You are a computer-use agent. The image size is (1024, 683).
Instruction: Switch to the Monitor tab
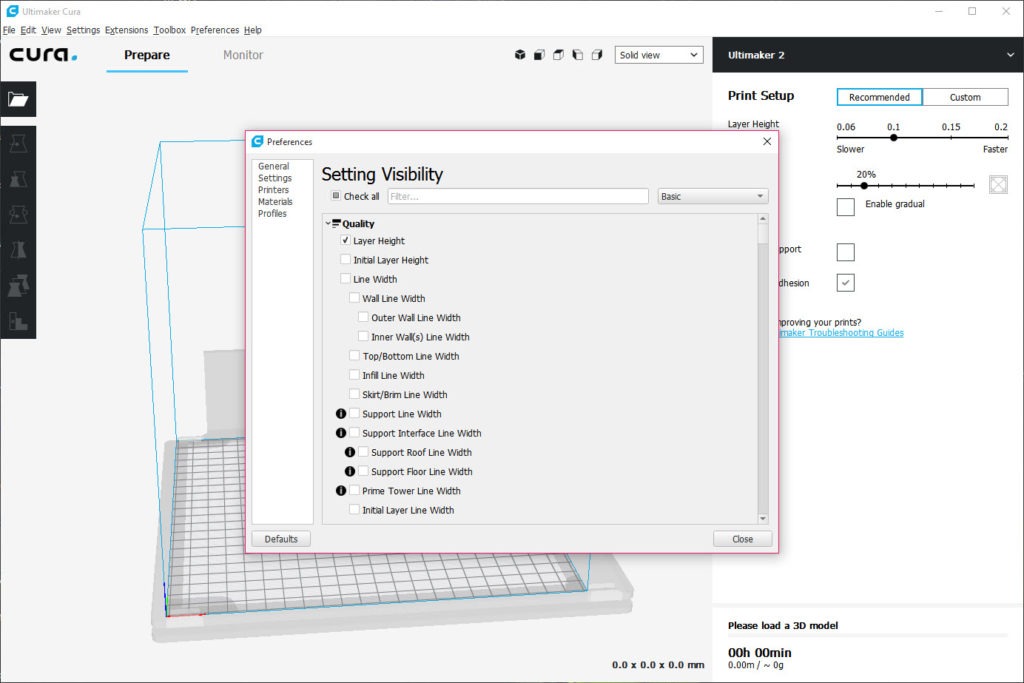point(243,55)
